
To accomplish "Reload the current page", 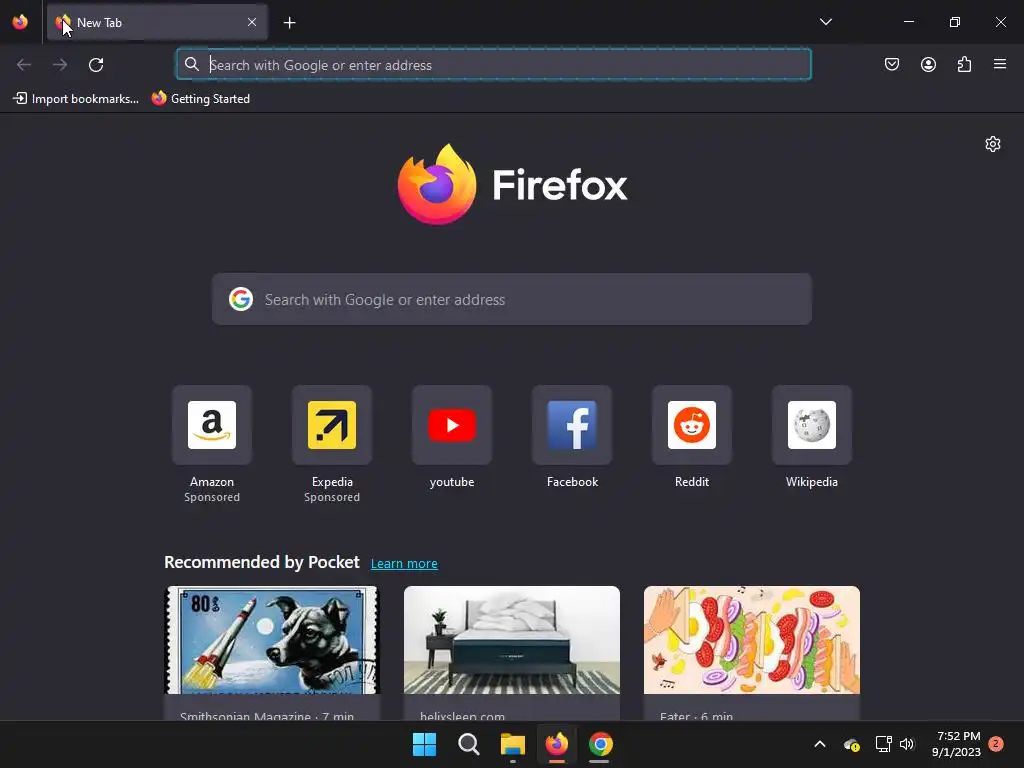I will tap(96, 65).
